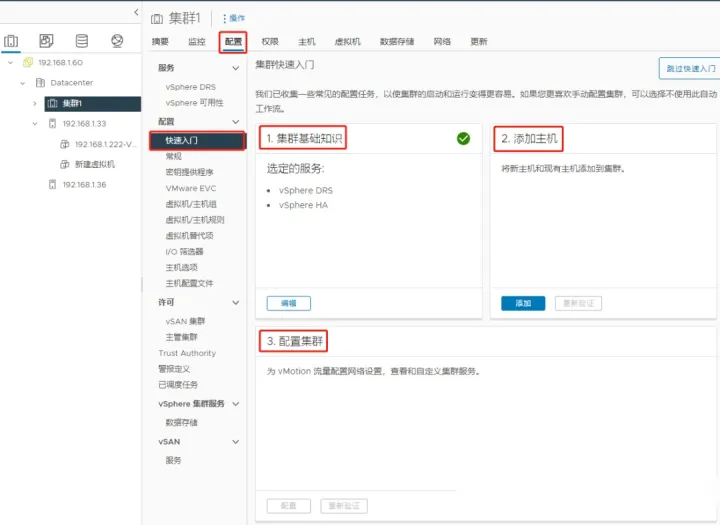Collapse the 许可 section chevron
Screen dimensions: 720x525
tap(236, 302)
